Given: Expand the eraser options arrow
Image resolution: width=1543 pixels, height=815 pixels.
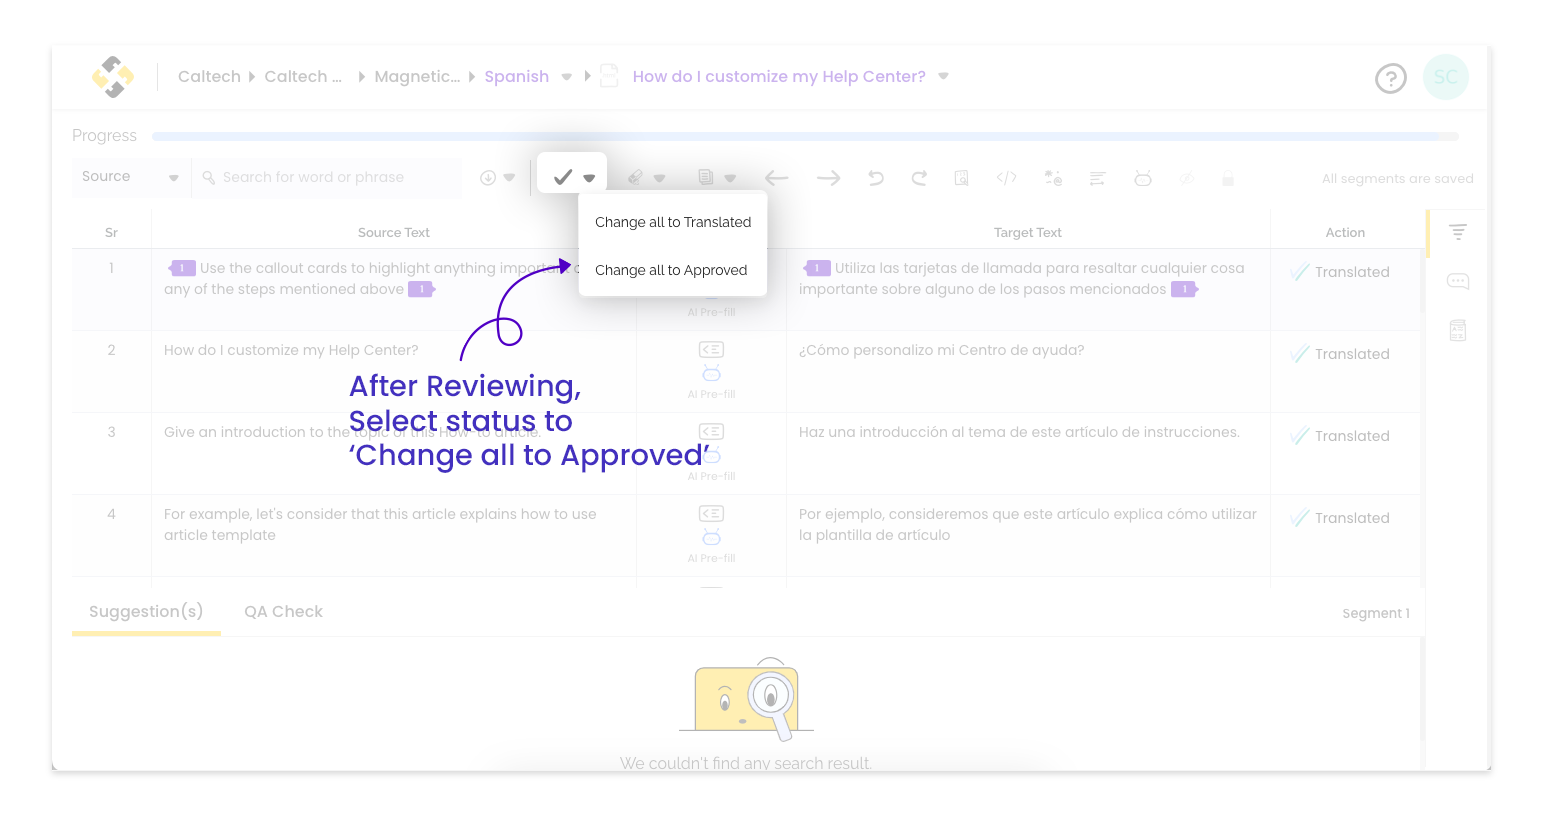Looking at the screenshot, I should (659, 178).
